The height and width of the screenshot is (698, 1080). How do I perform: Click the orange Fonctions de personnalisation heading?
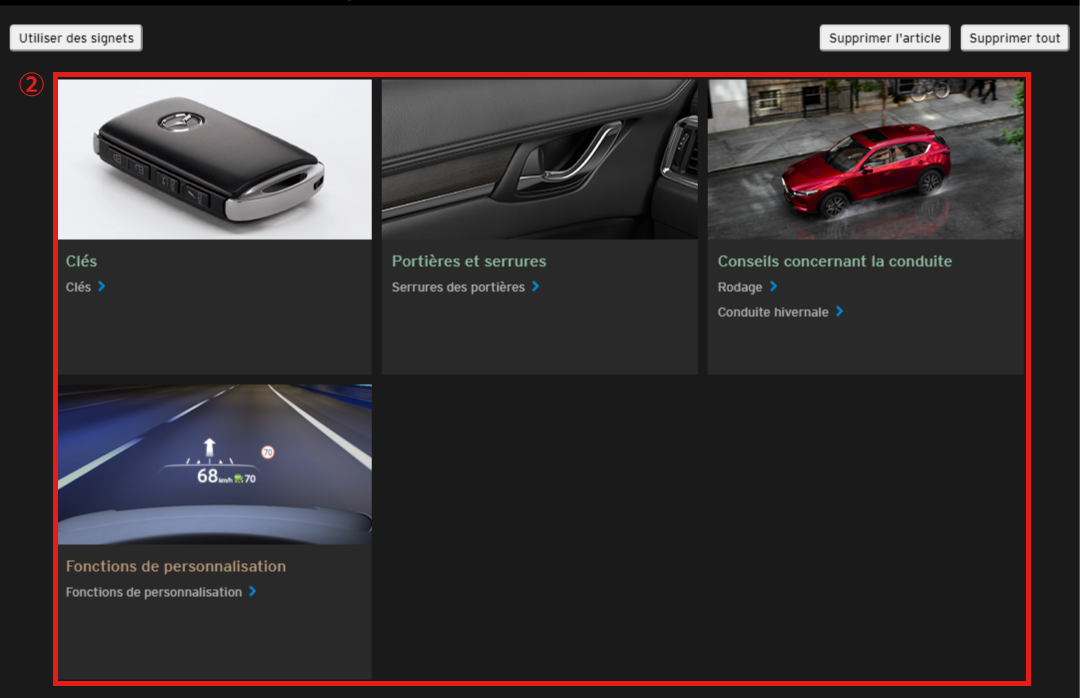176,566
